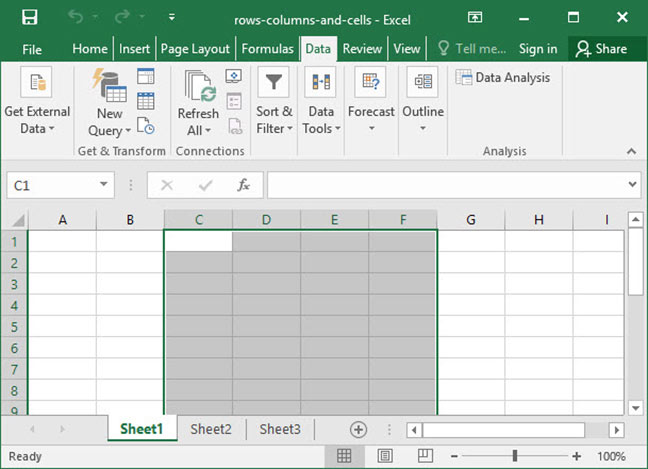Screen dimensions: 648x469
Task: Switch to the Insert tab
Action: [x=134, y=49]
